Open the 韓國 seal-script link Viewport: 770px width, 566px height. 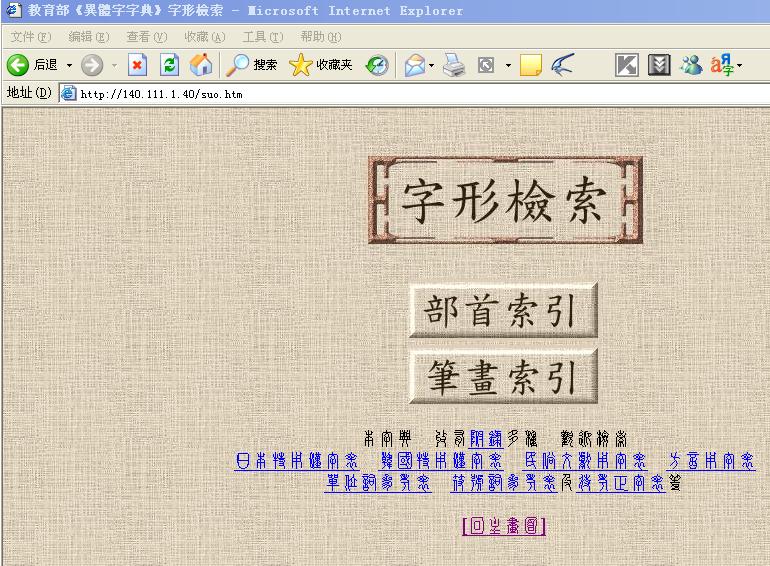pyautogui.click(x=441, y=461)
